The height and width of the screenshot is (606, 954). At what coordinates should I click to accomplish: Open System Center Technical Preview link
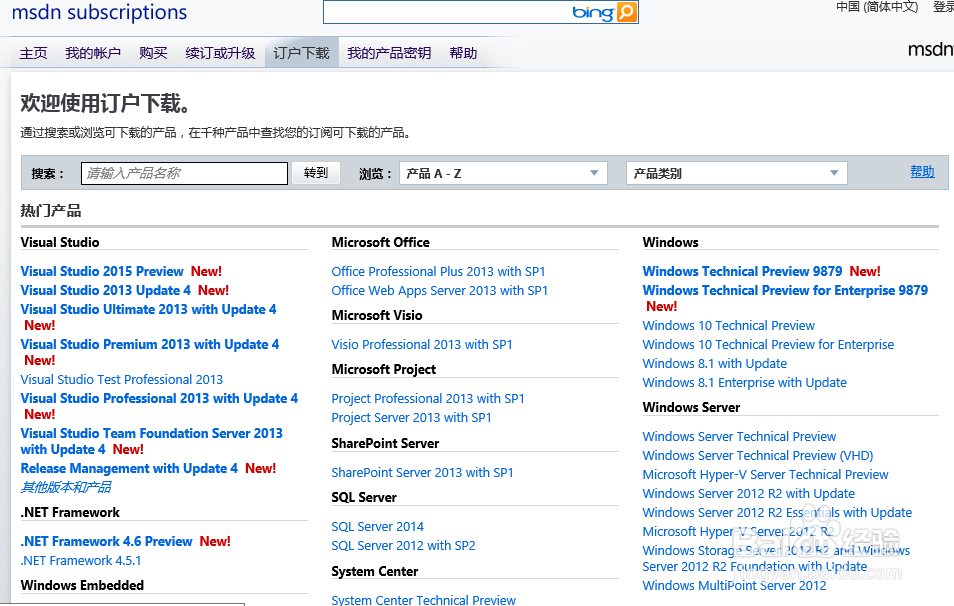tap(423, 600)
